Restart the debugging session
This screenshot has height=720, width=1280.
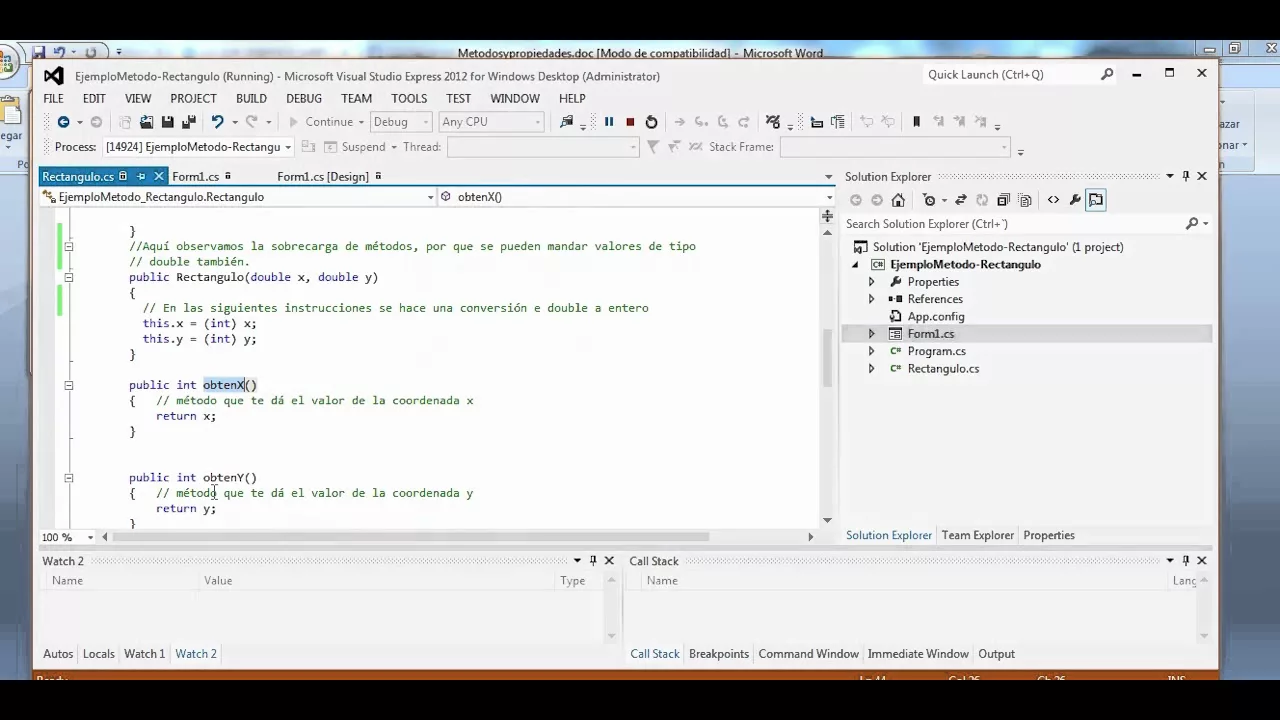(651, 122)
